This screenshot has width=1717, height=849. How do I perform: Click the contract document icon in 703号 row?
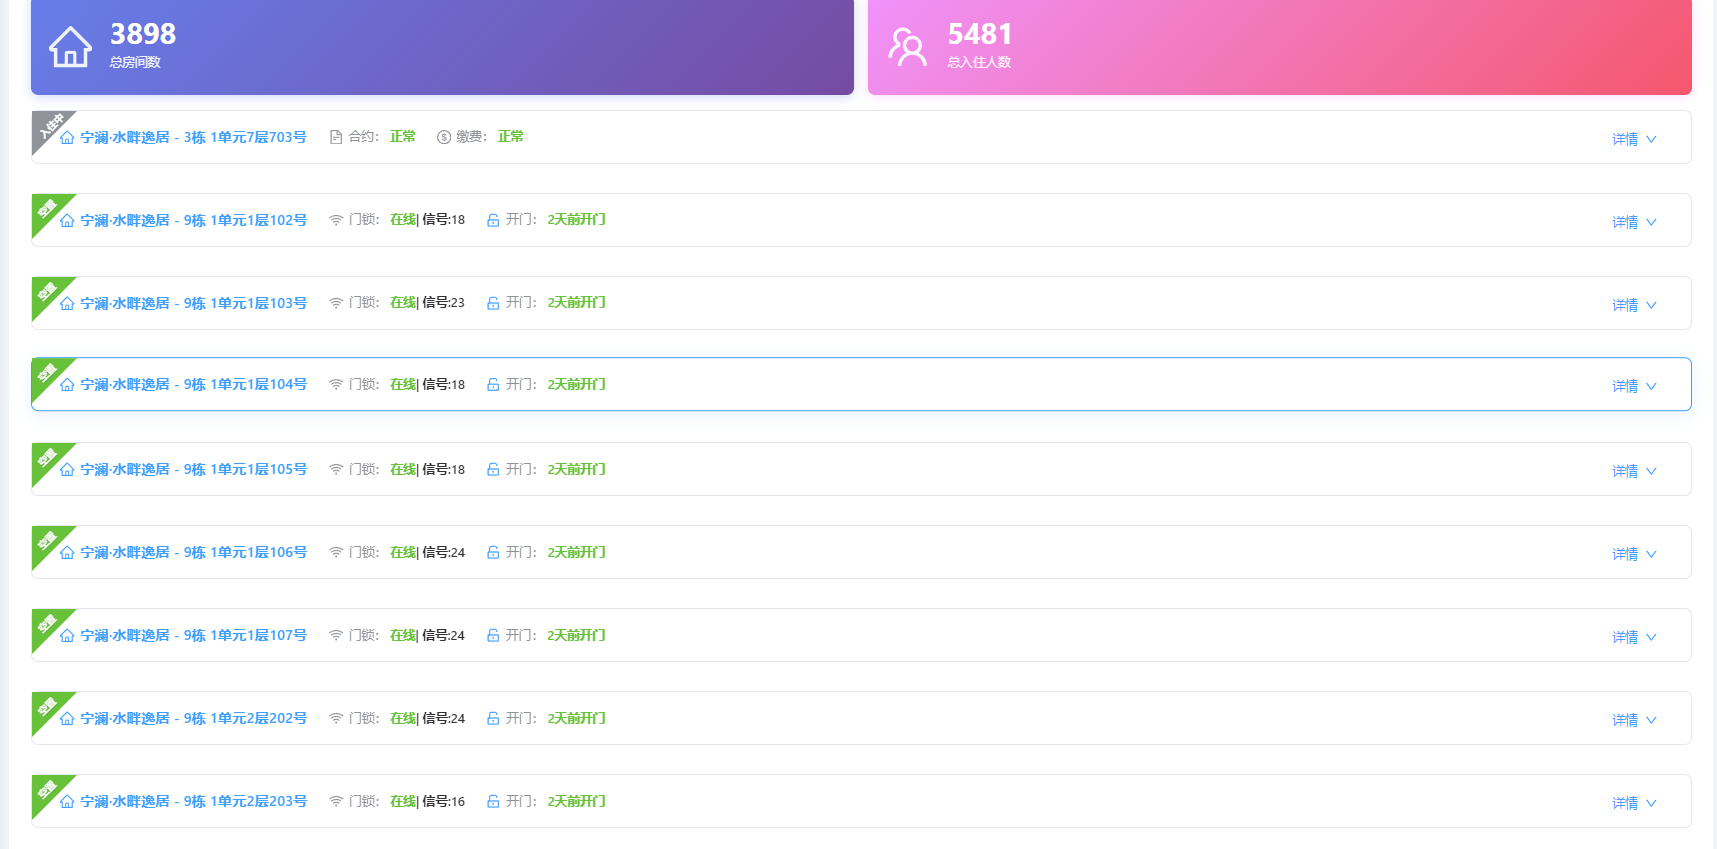tap(336, 137)
